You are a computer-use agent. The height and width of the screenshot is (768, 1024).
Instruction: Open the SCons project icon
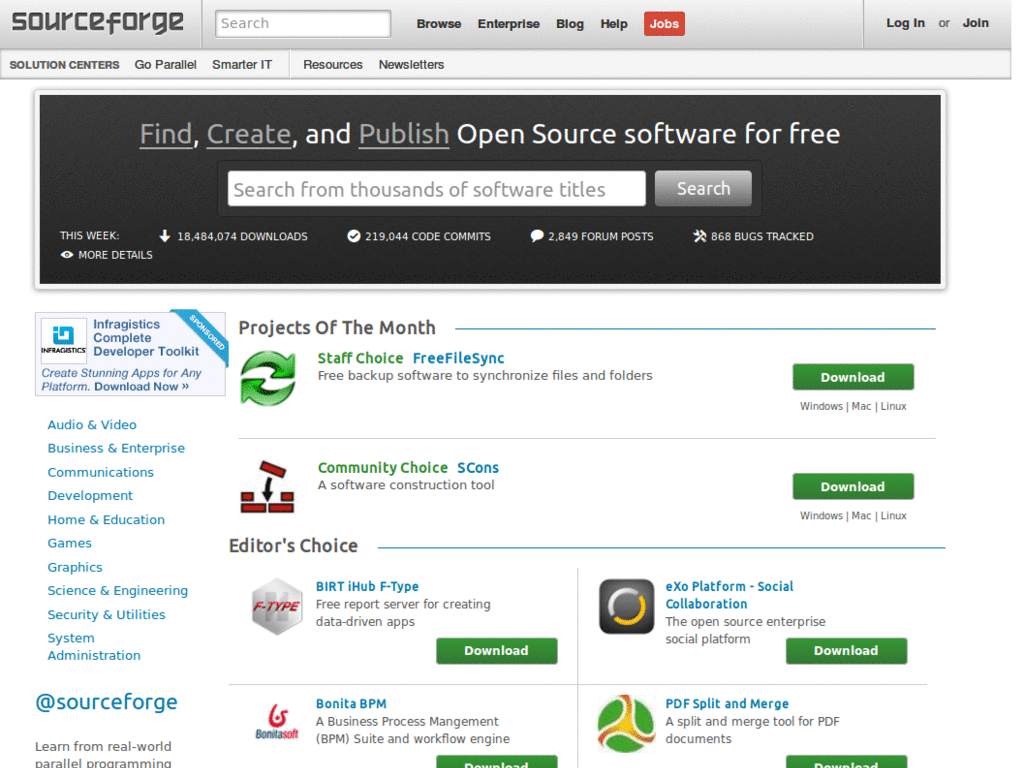(x=268, y=487)
